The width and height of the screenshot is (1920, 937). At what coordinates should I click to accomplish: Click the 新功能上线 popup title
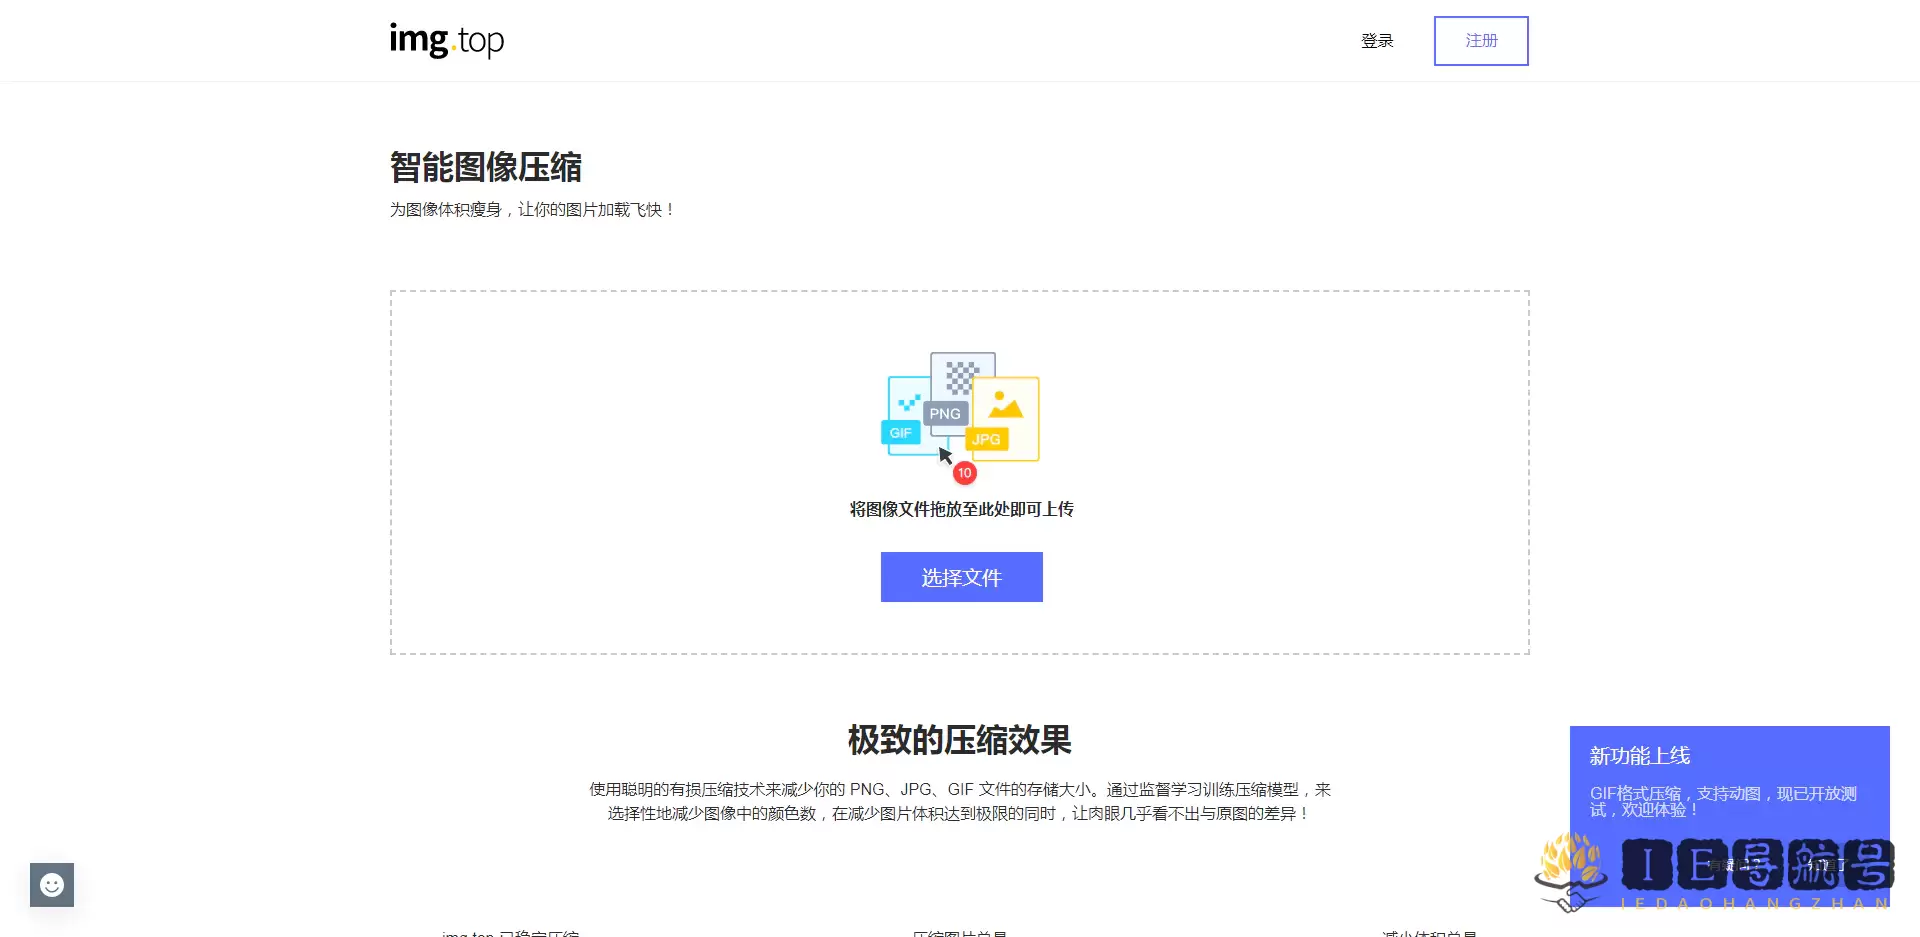coord(1640,756)
